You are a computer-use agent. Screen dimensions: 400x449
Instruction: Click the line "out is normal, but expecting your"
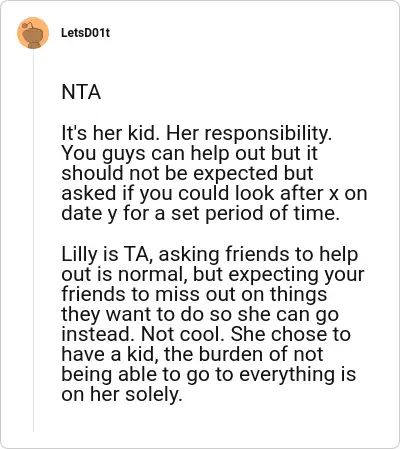click(x=213, y=274)
